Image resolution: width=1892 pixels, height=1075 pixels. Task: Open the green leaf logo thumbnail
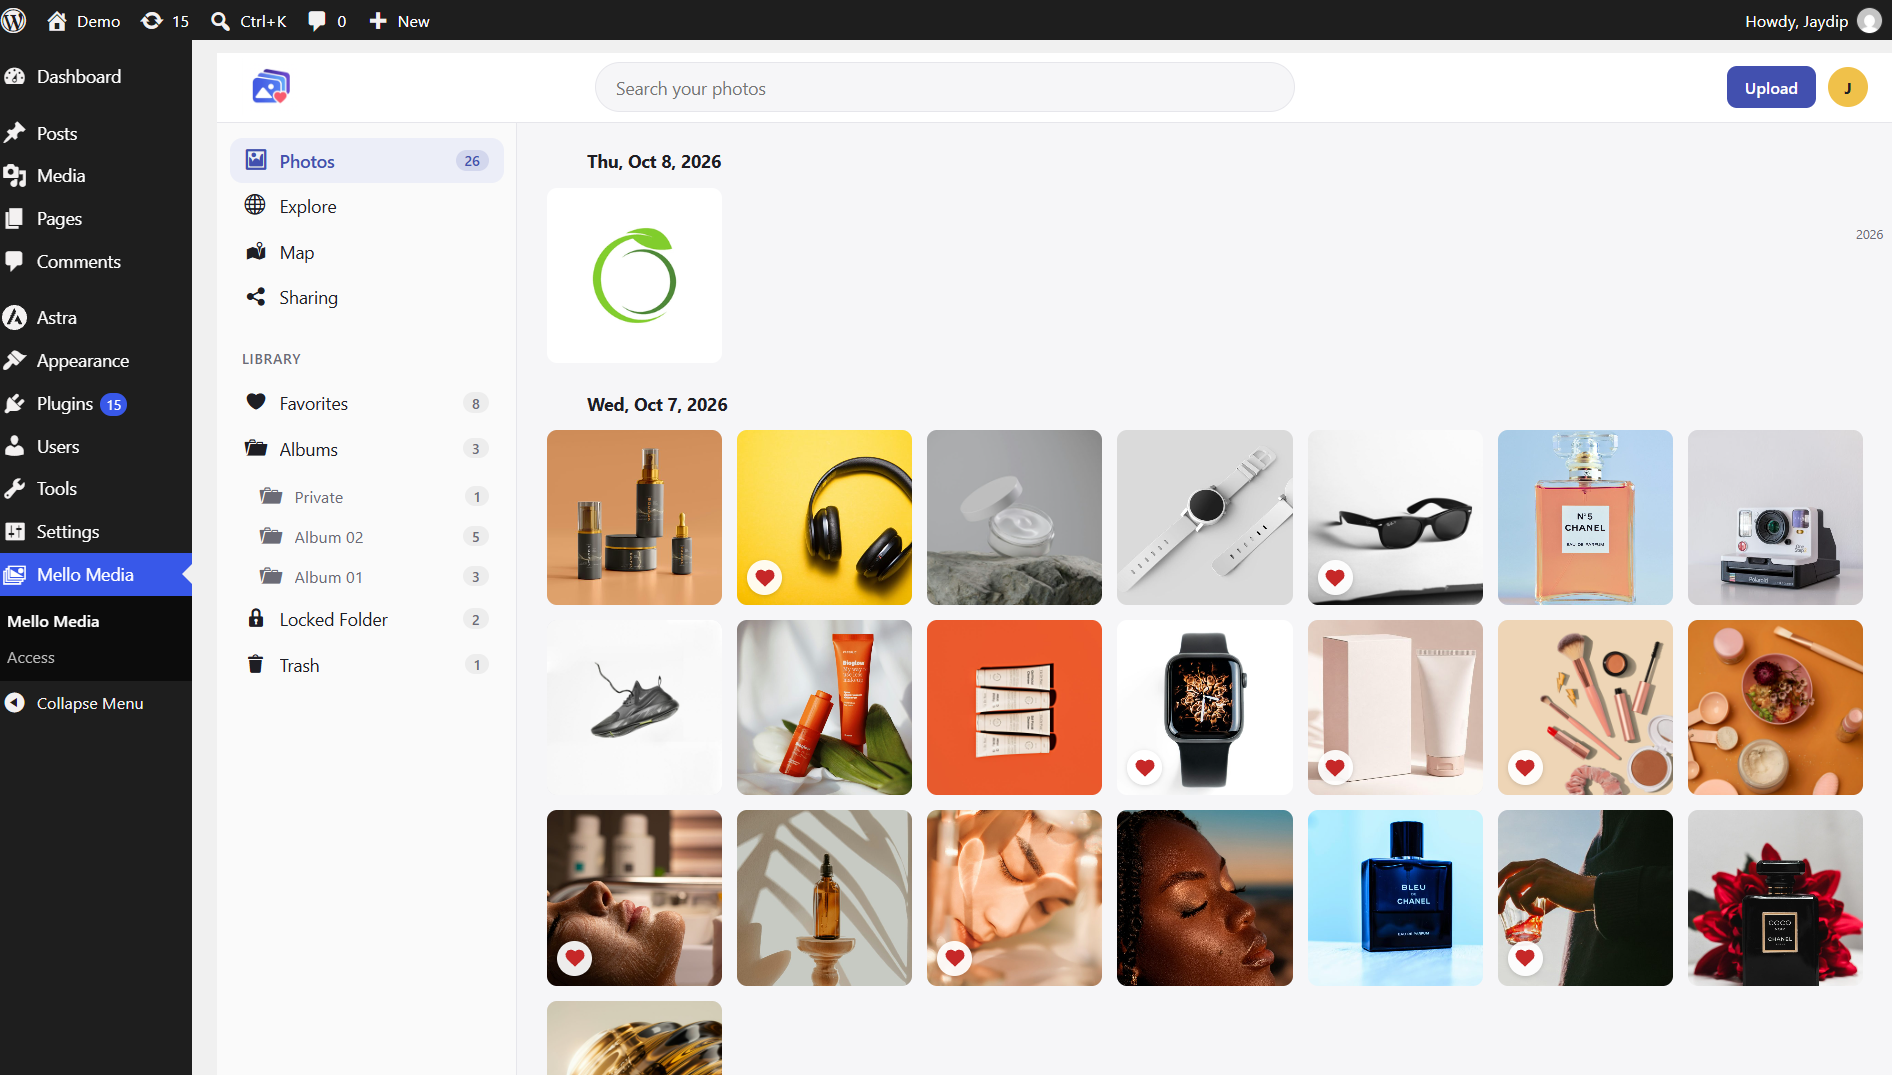[634, 276]
